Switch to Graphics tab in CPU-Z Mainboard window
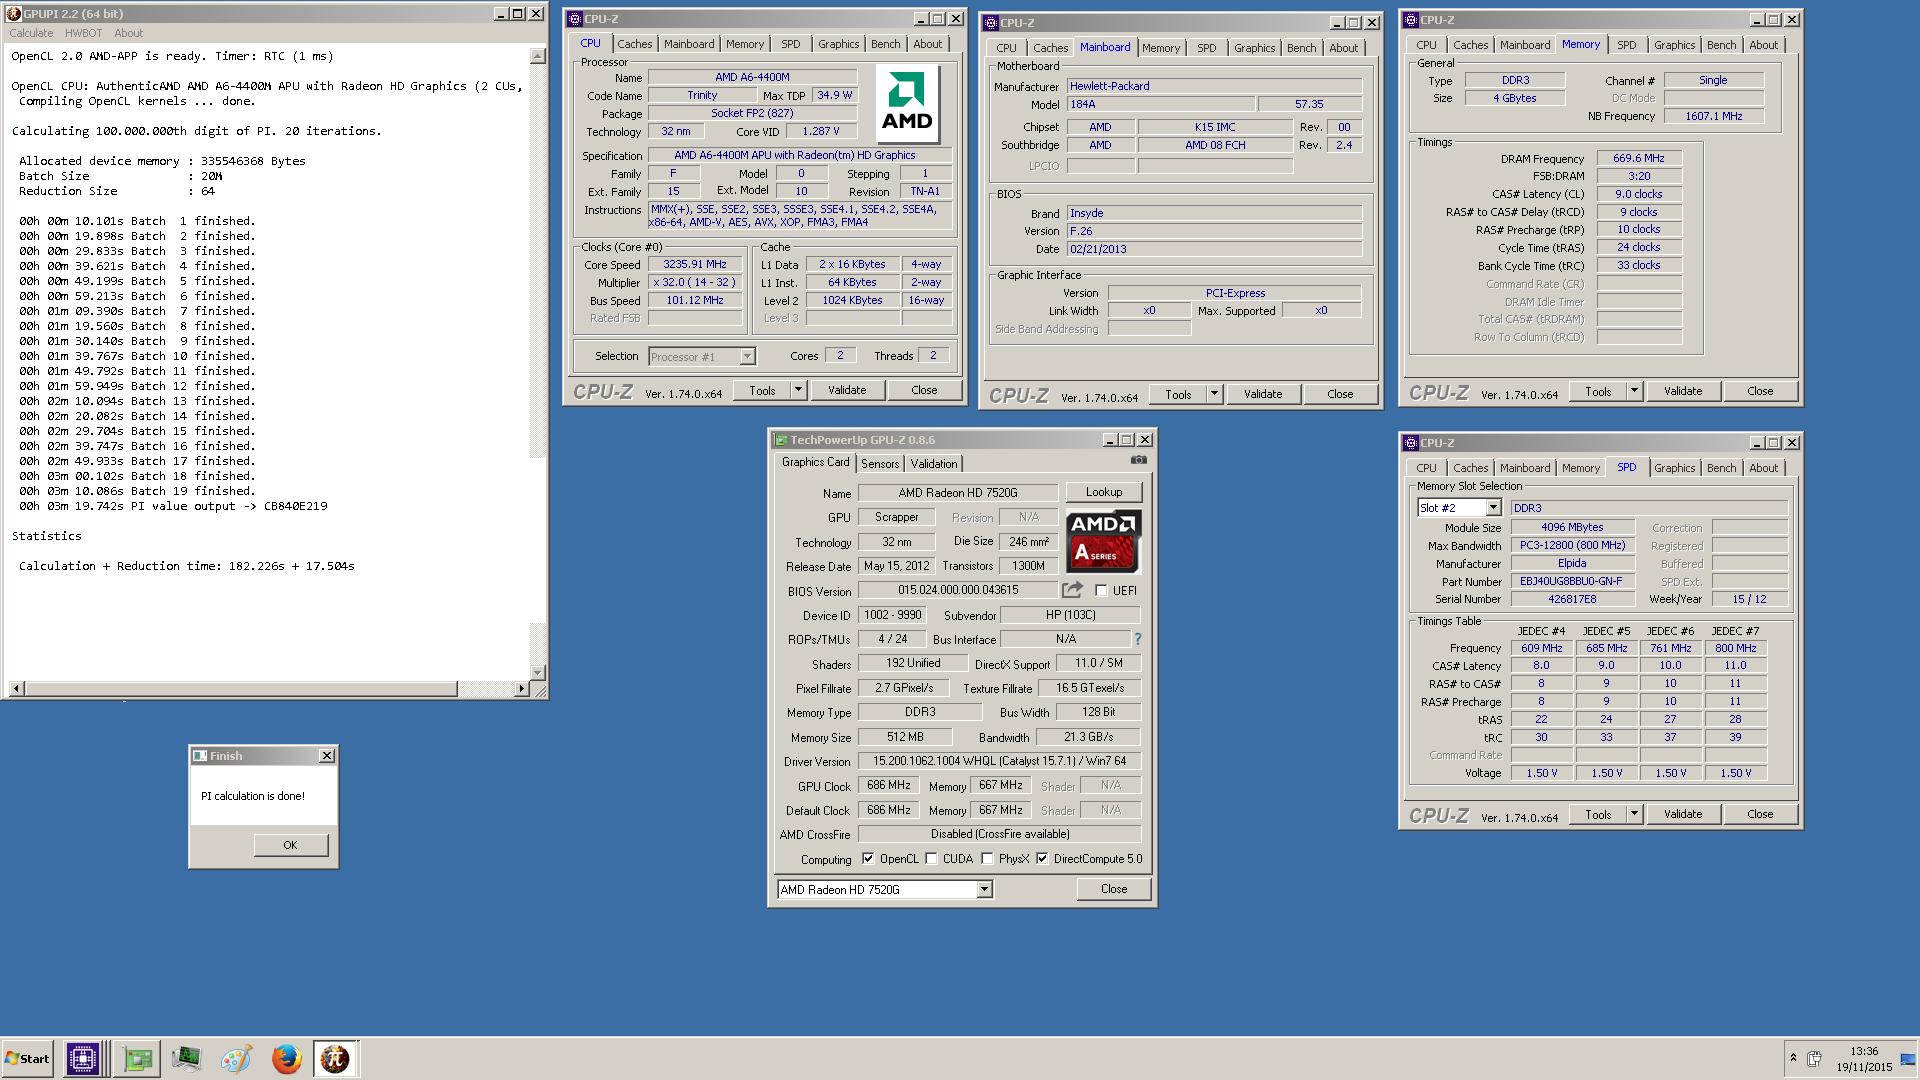This screenshot has width=1920, height=1080. click(x=1254, y=48)
